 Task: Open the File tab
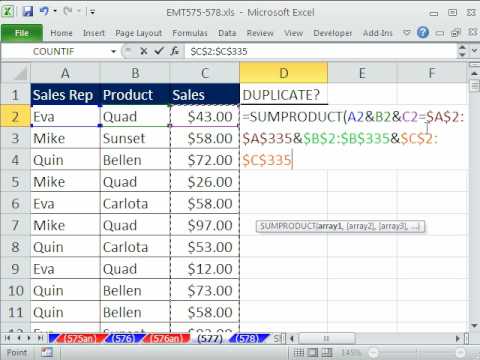point(22,33)
